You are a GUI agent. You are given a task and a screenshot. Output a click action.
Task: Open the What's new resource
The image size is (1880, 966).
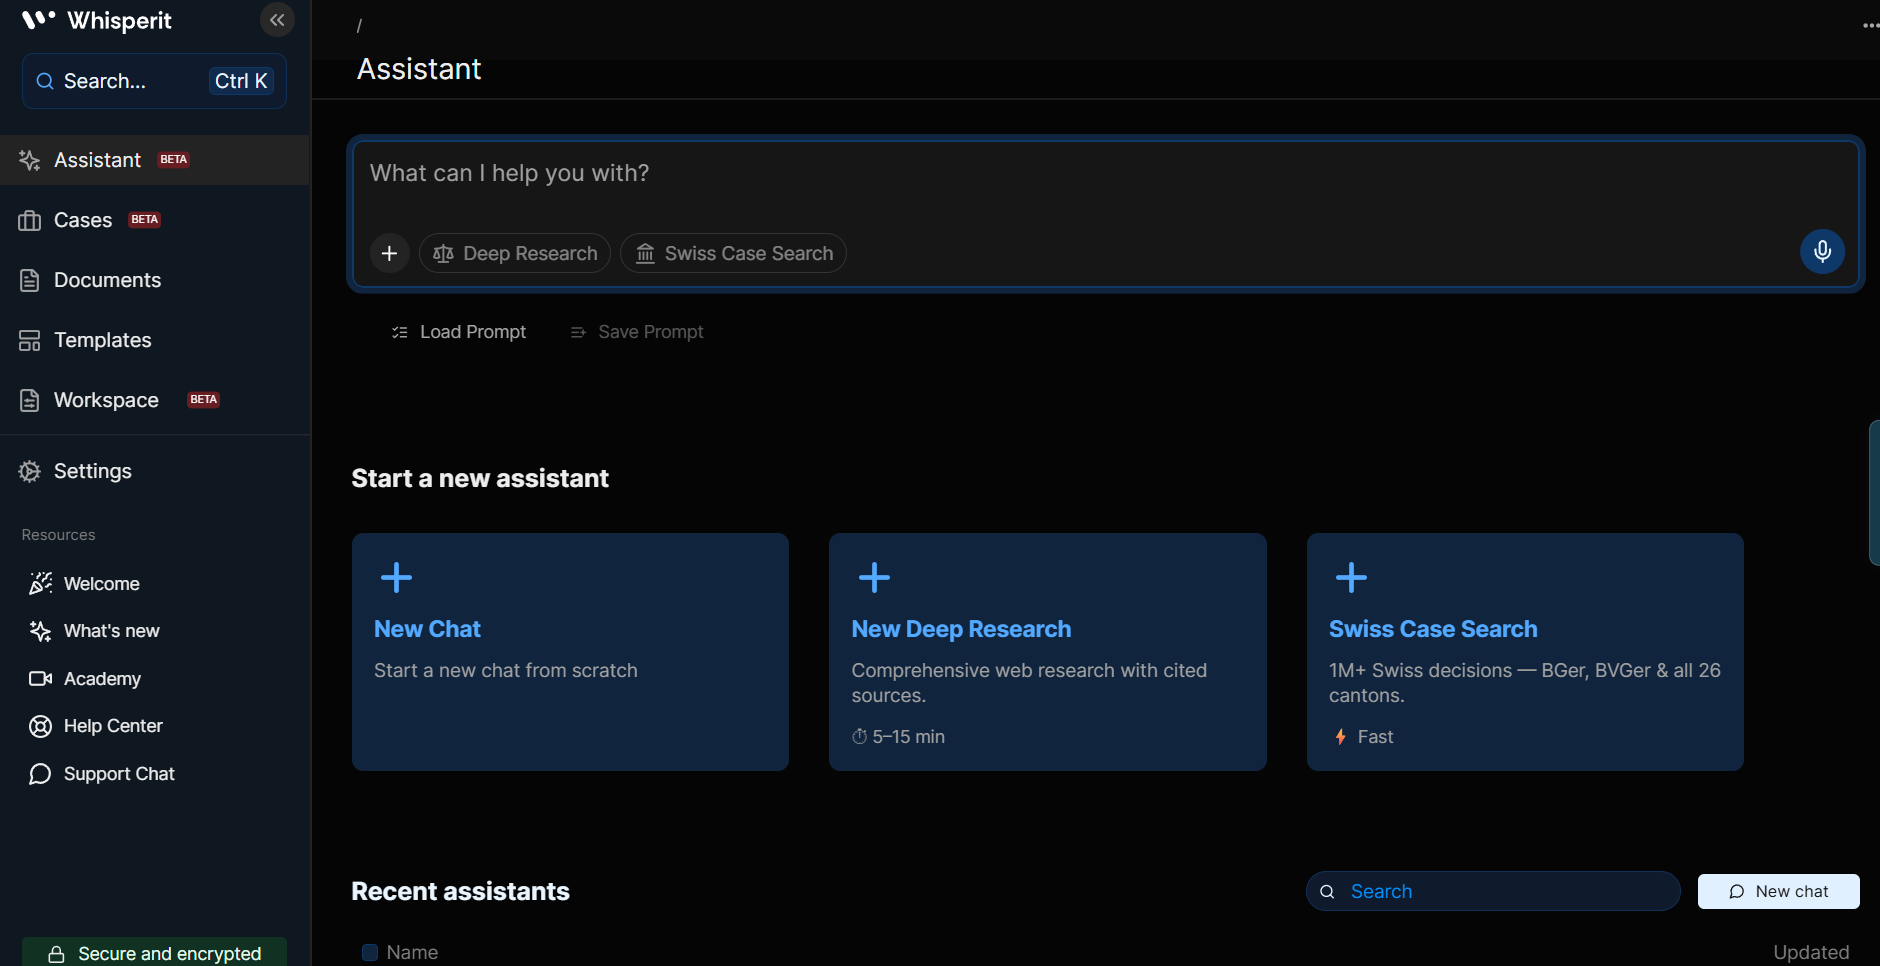pyautogui.click(x=111, y=631)
